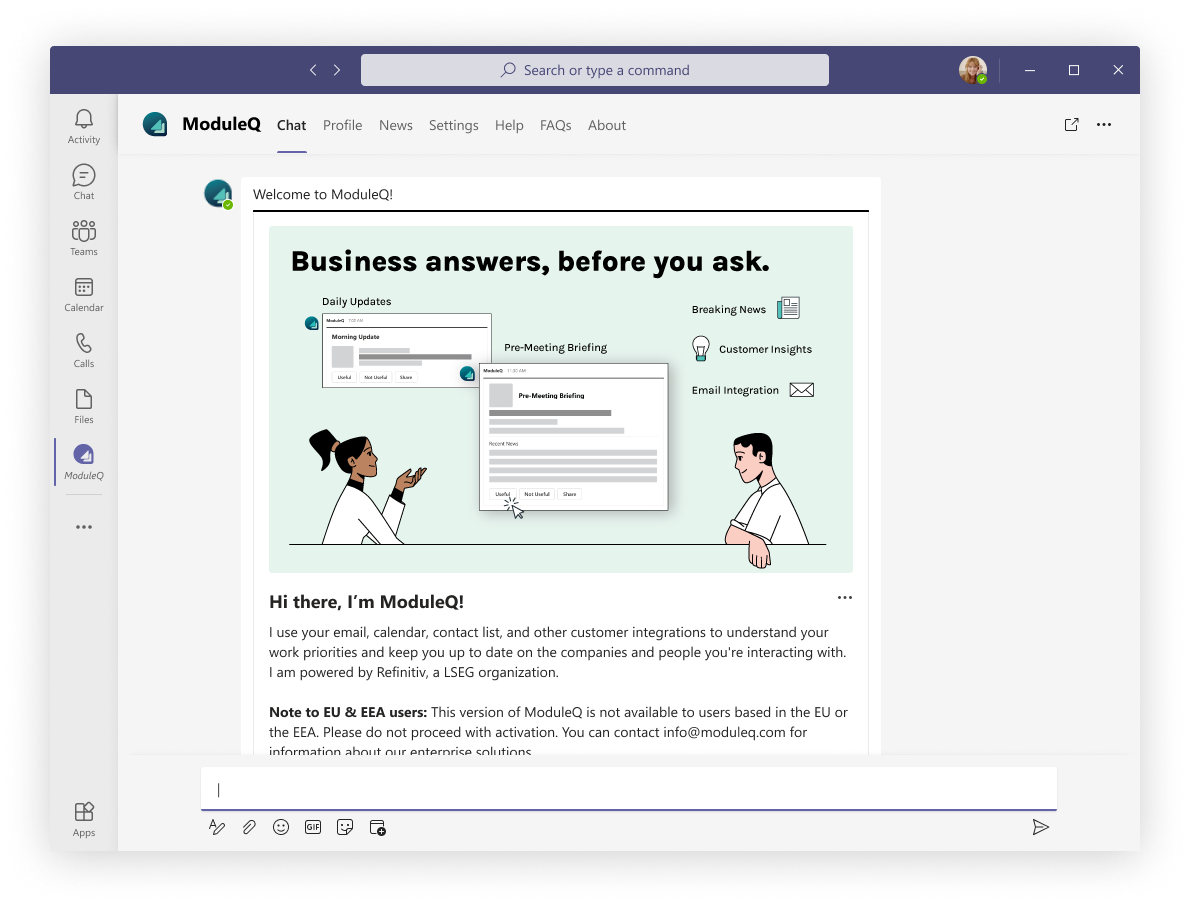Screen dimensions: 1190x905
Task: Maximize the Teams window
Action: (x=1074, y=70)
